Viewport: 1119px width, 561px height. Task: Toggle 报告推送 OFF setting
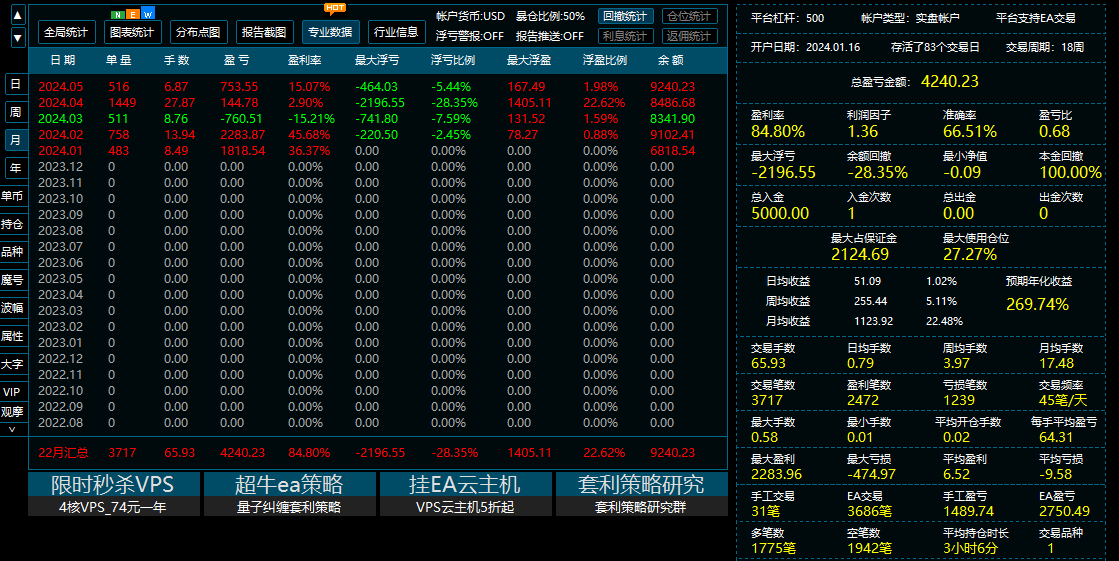click(550, 36)
